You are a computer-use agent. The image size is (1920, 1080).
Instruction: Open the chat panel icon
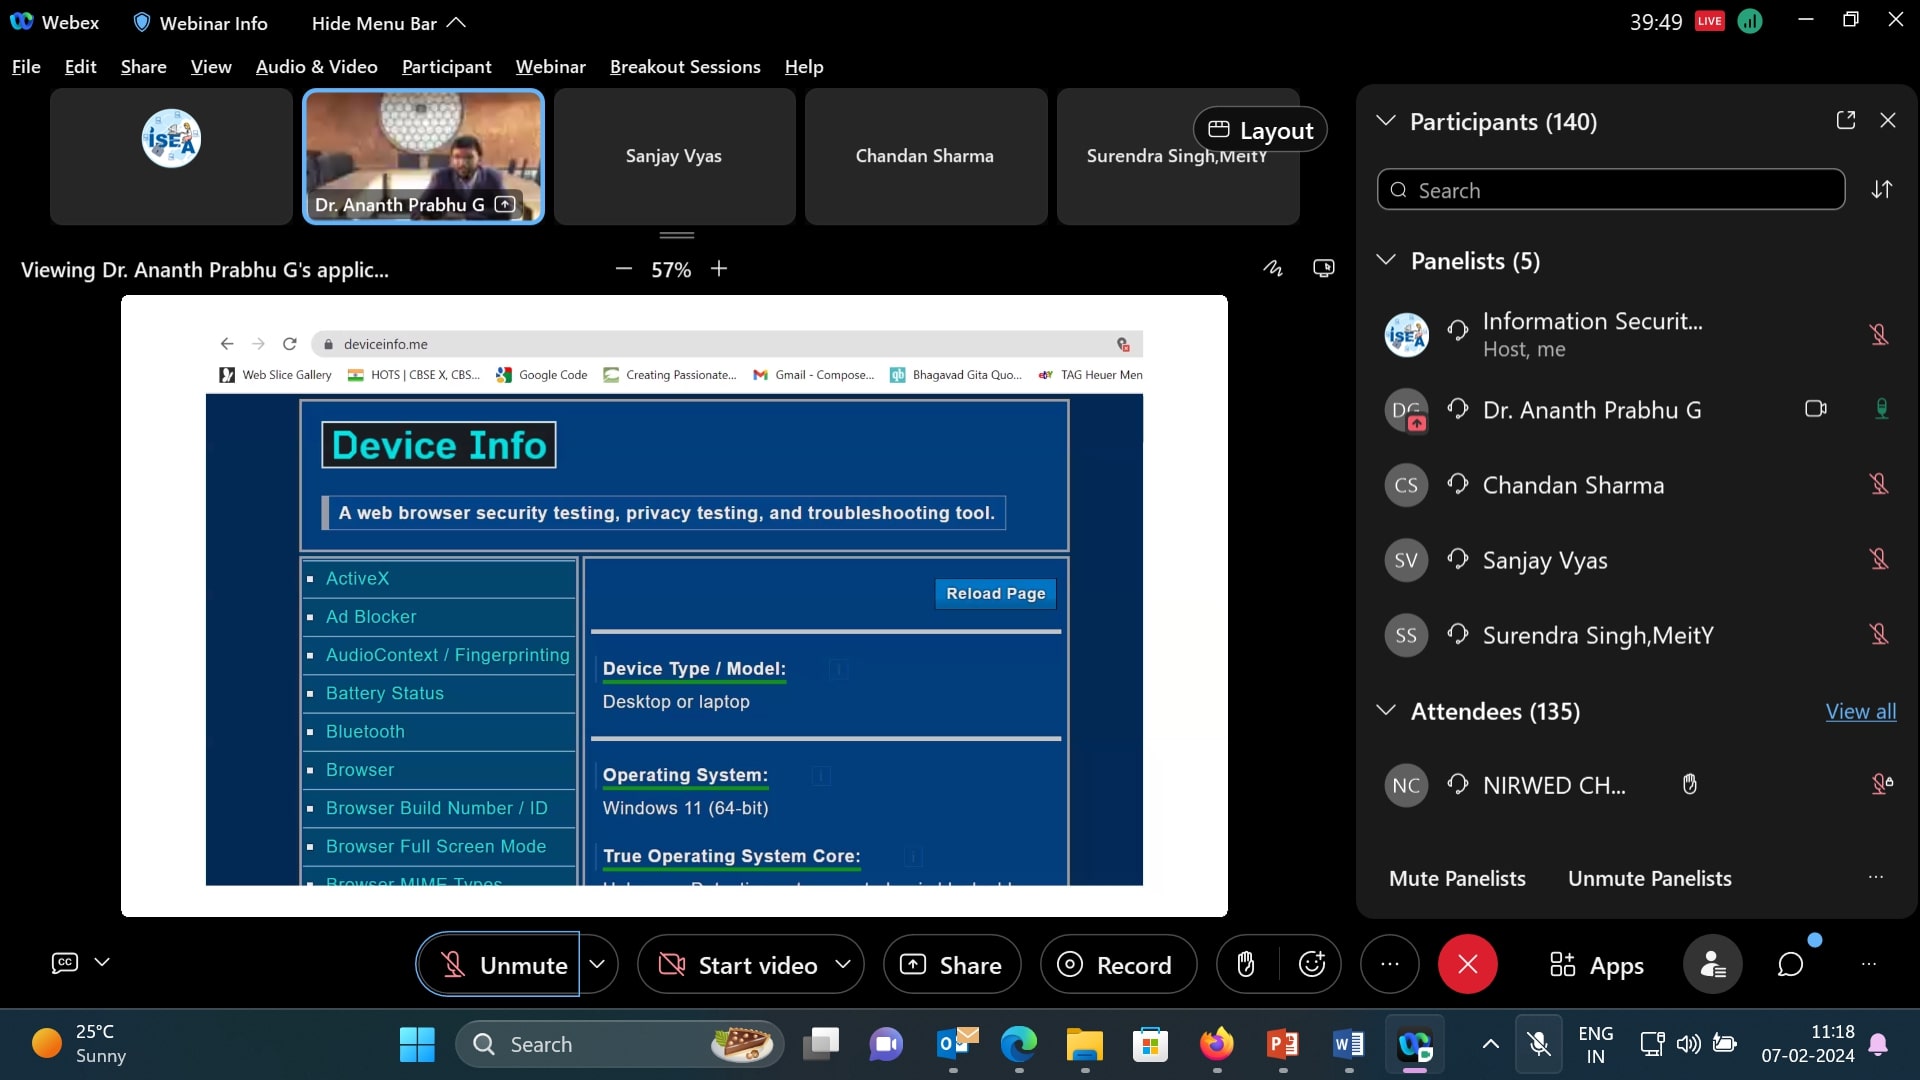coord(1790,964)
